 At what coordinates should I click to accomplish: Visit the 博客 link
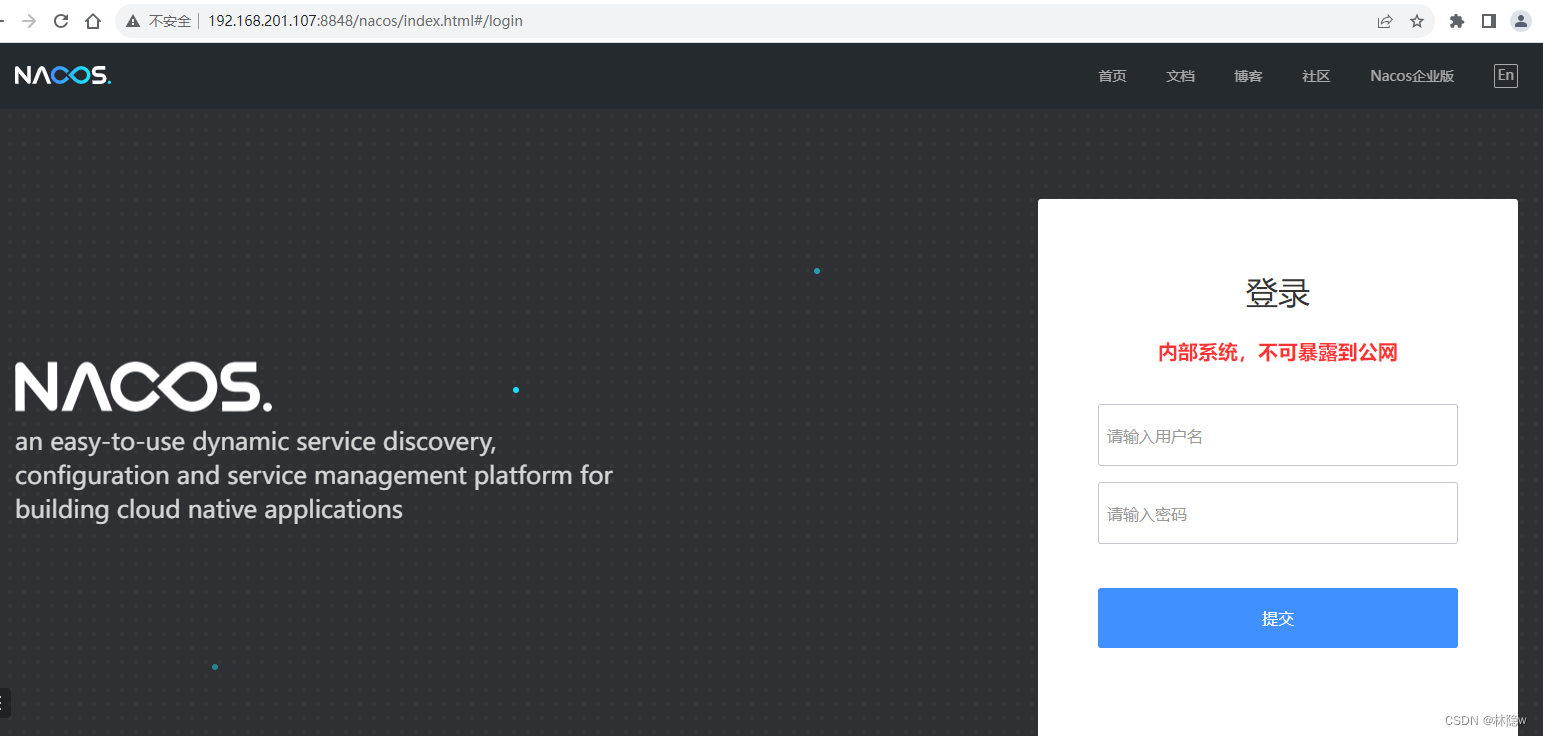click(x=1248, y=75)
